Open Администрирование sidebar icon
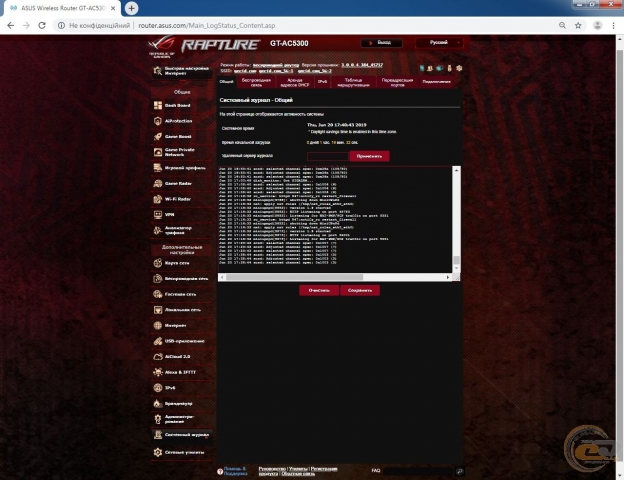This screenshot has height=480, width=624. [158, 419]
